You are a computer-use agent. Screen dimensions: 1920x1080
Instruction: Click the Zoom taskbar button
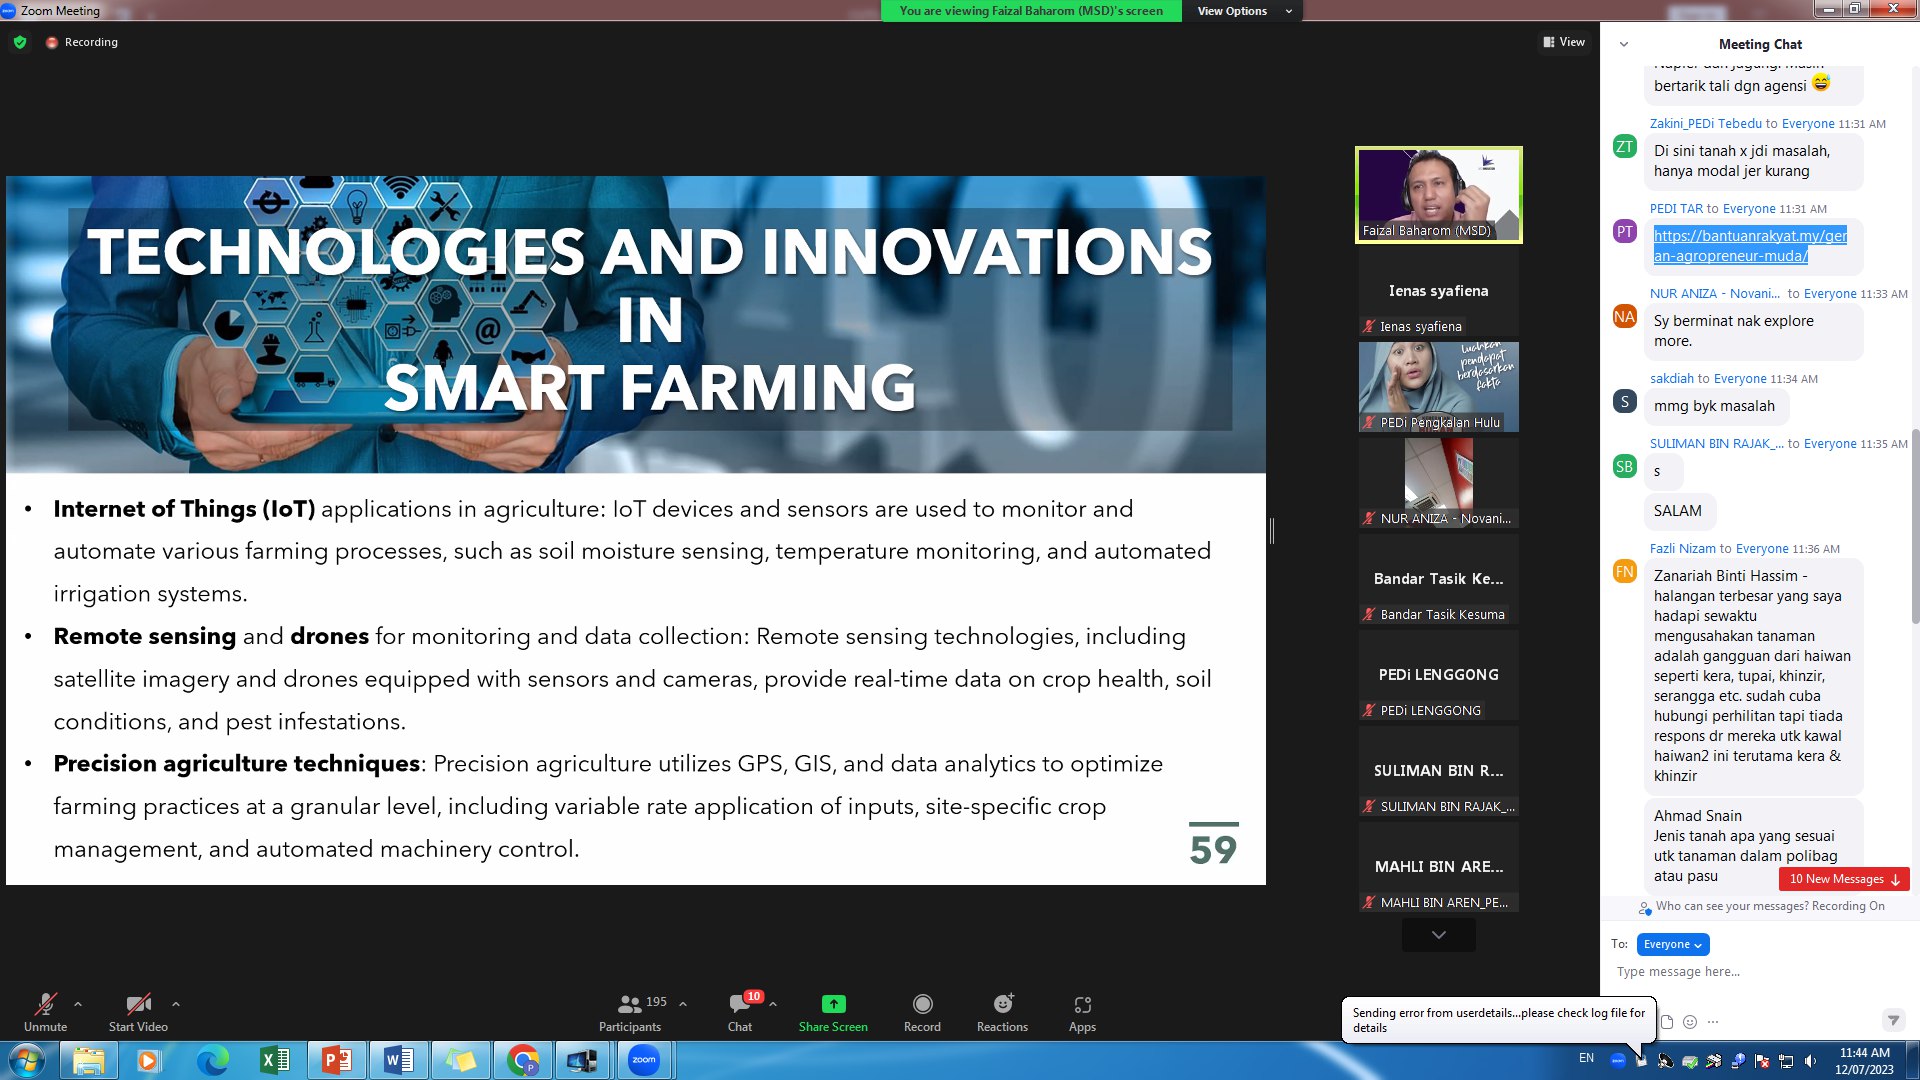coord(644,1060)
